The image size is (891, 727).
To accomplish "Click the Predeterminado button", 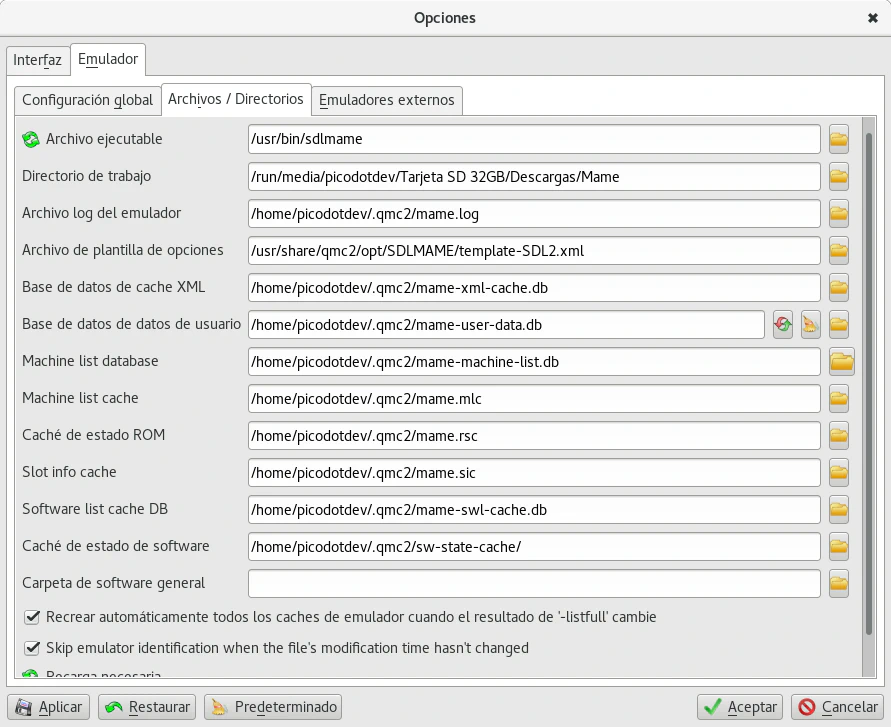I will tap(273, 707).
